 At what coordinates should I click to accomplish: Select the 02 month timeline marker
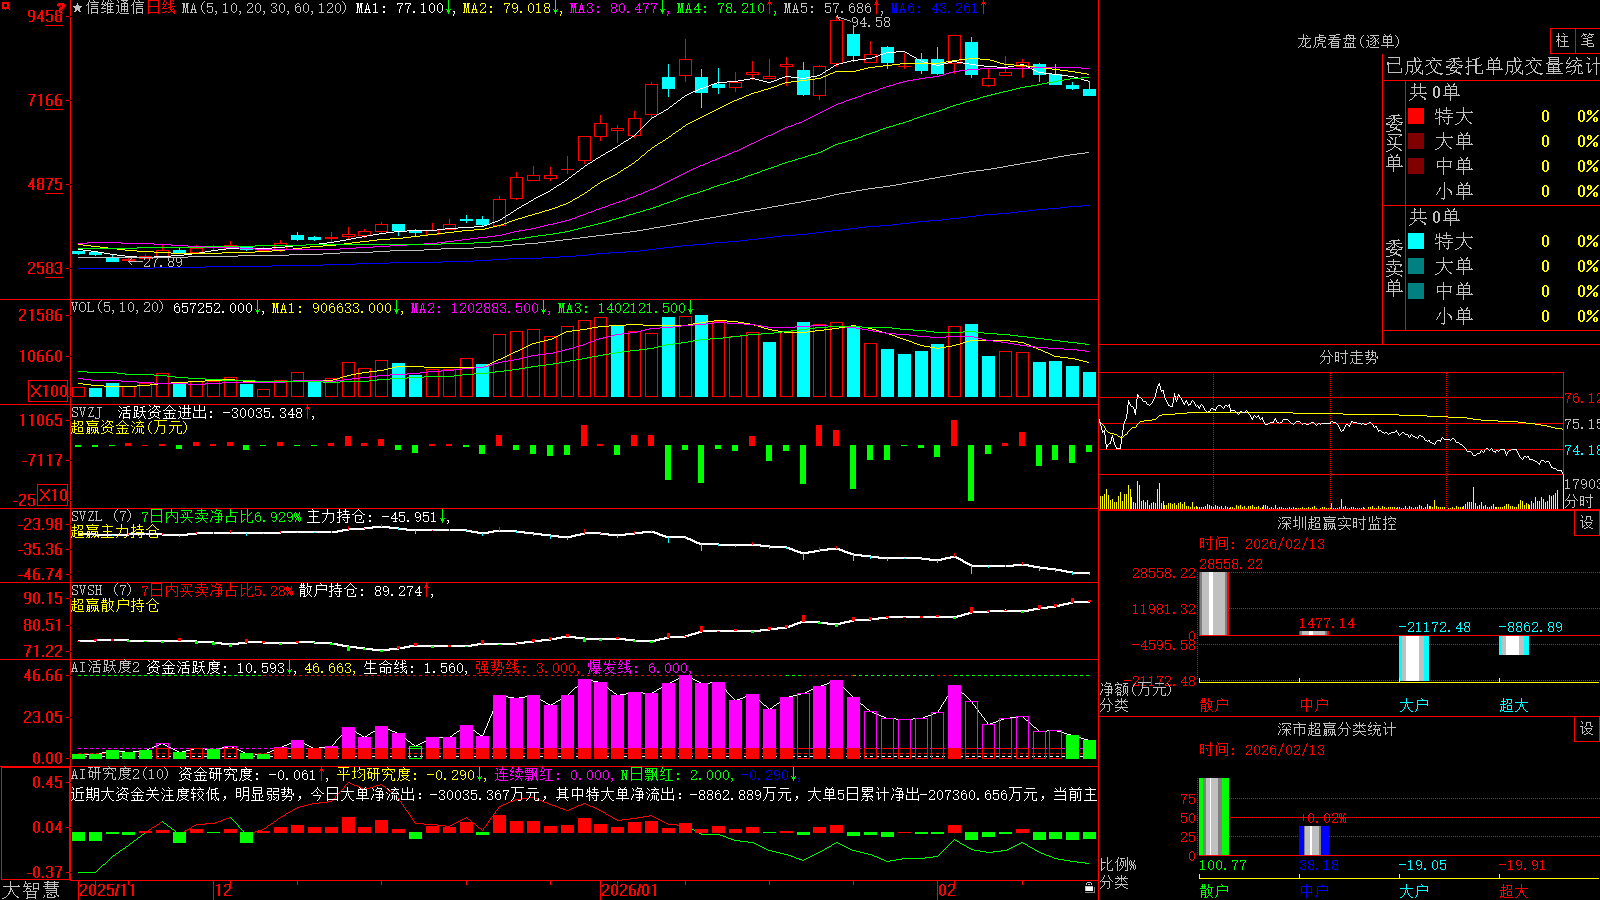[947, 890]
